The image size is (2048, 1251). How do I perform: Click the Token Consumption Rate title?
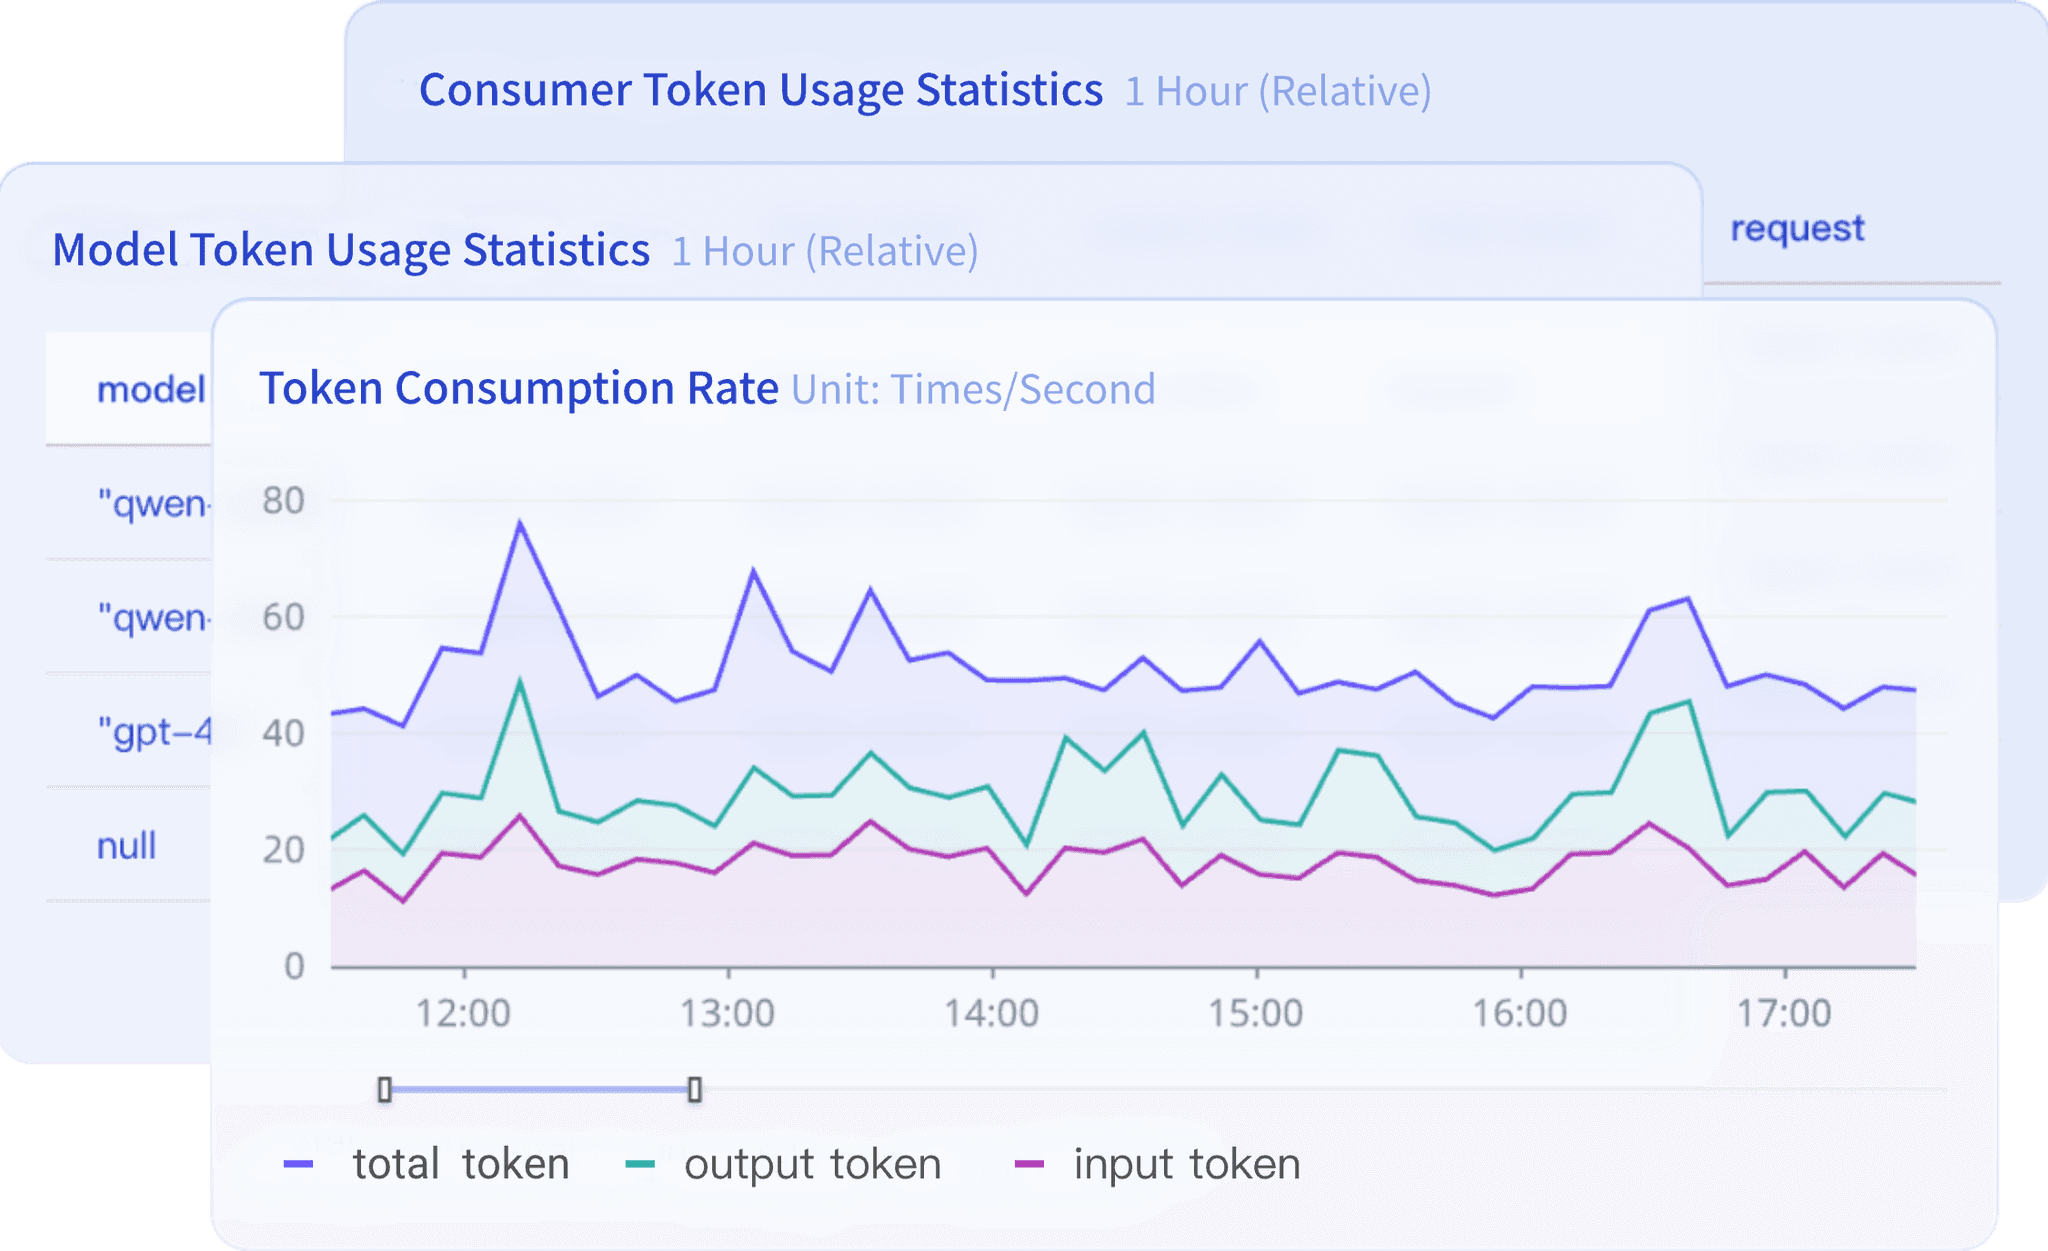point(518,388)
